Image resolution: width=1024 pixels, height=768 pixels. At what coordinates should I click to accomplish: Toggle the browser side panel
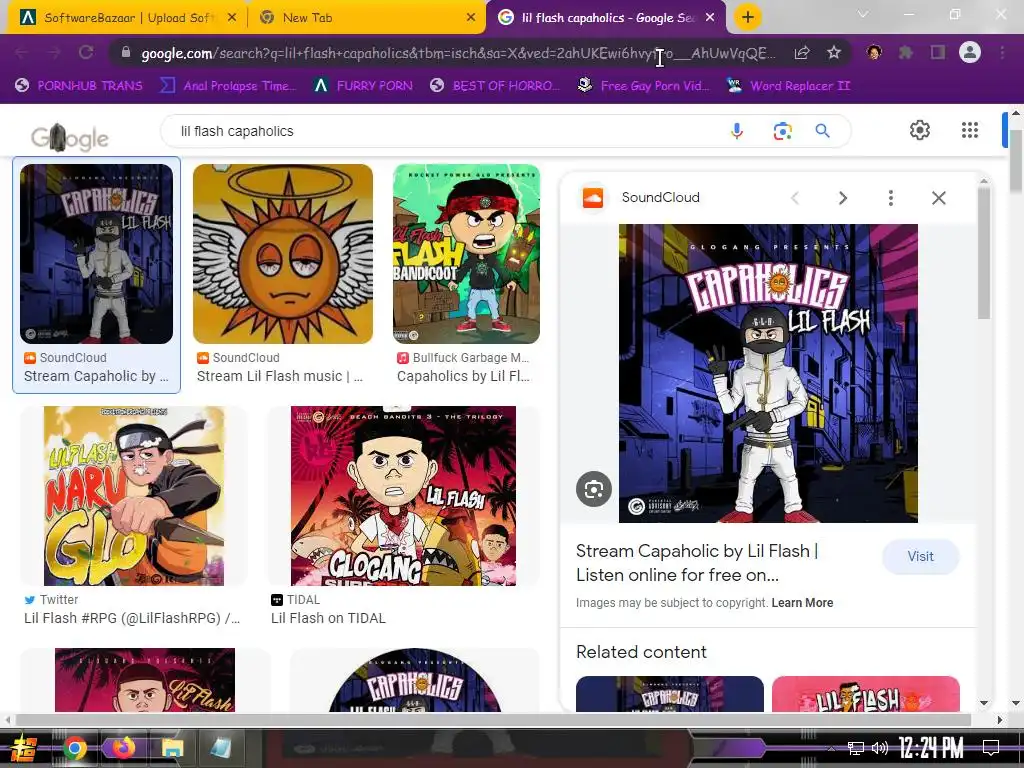click(x=938, y=53)
